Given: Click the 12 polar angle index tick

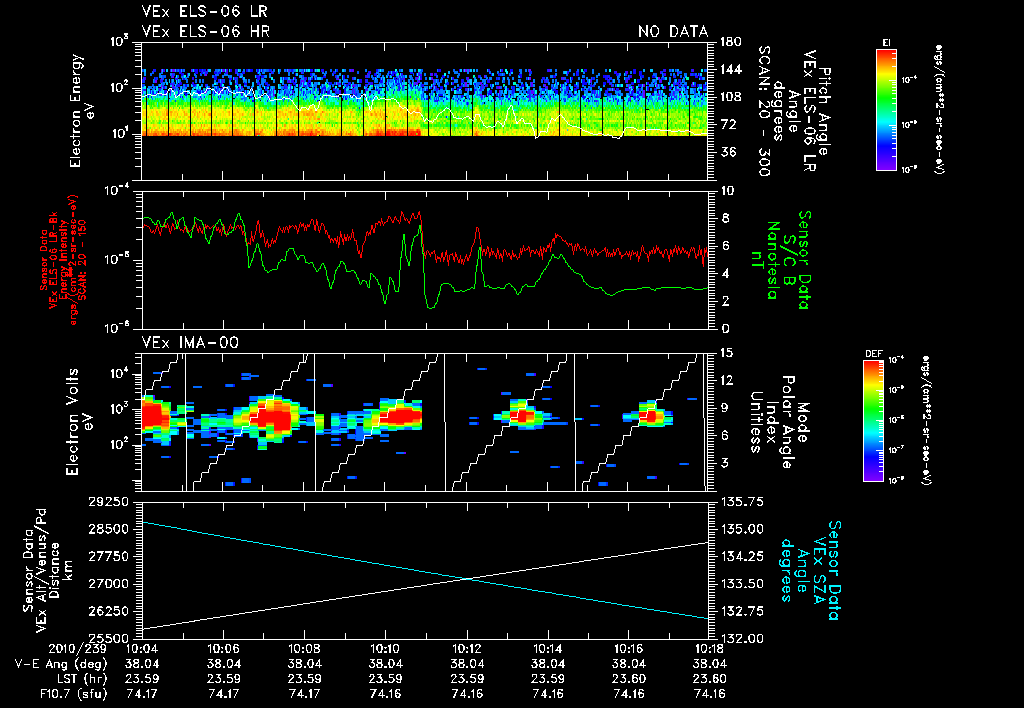Looking at the screenshot, I should point(727,381).
